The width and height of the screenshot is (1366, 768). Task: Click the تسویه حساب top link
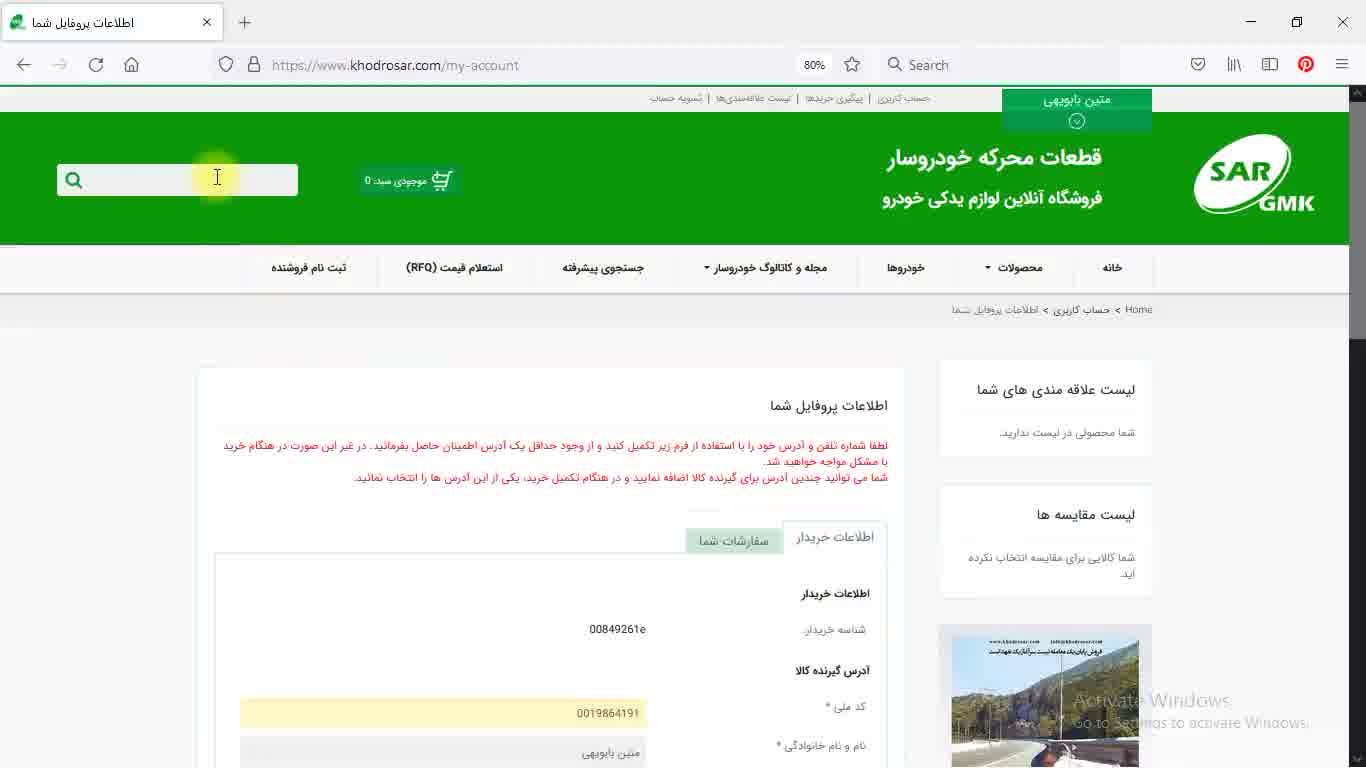[x=676, y=98]
